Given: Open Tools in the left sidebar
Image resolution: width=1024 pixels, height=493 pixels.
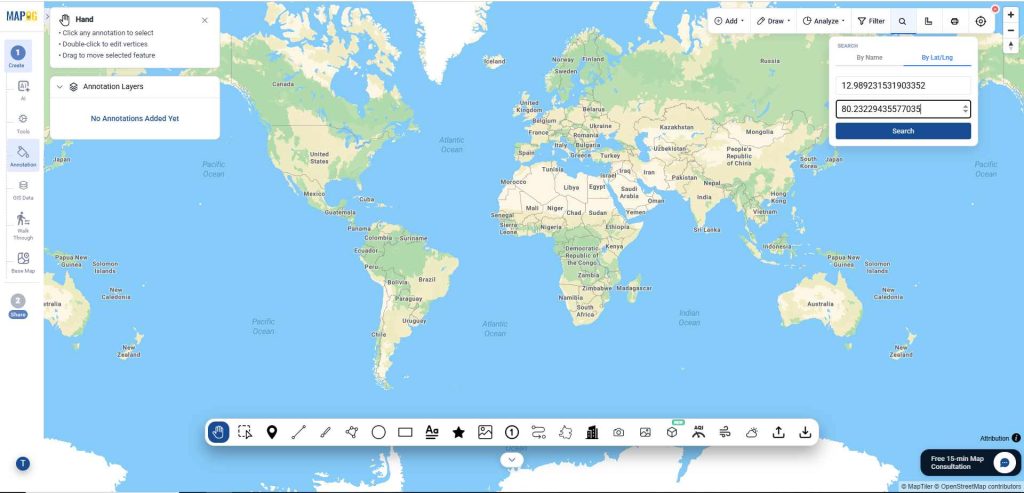Looking at the screenshot, I should 23,123.
